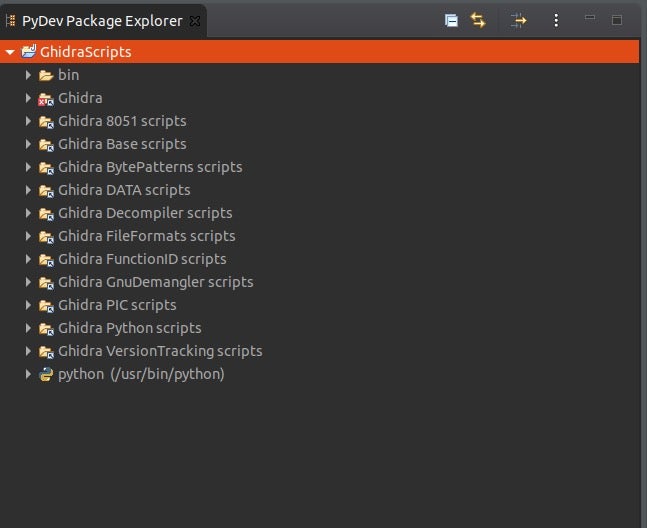Click the python interpreter icon
The height and width of the screenshot is (528, 647).
[45, 374]
